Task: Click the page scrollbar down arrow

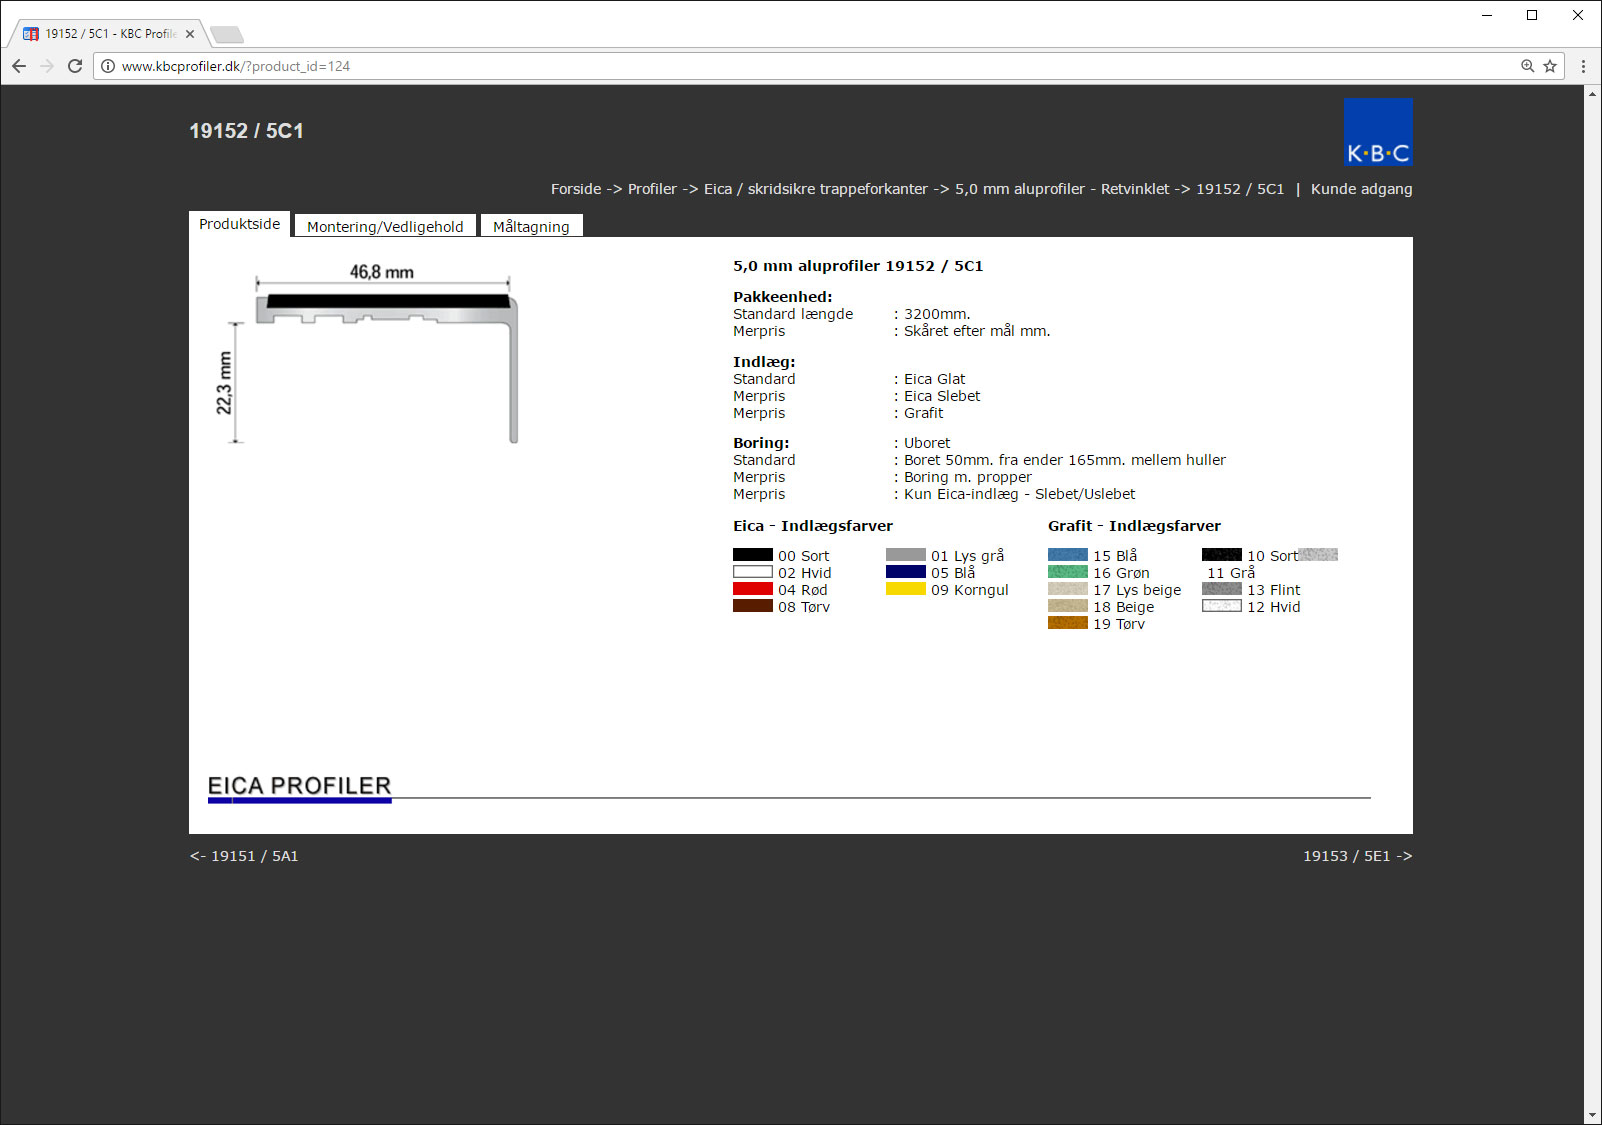Action: point(1592,1116)
